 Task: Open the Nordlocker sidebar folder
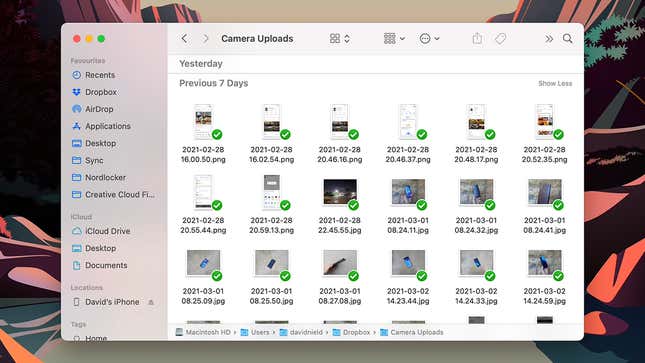point(99,177)
